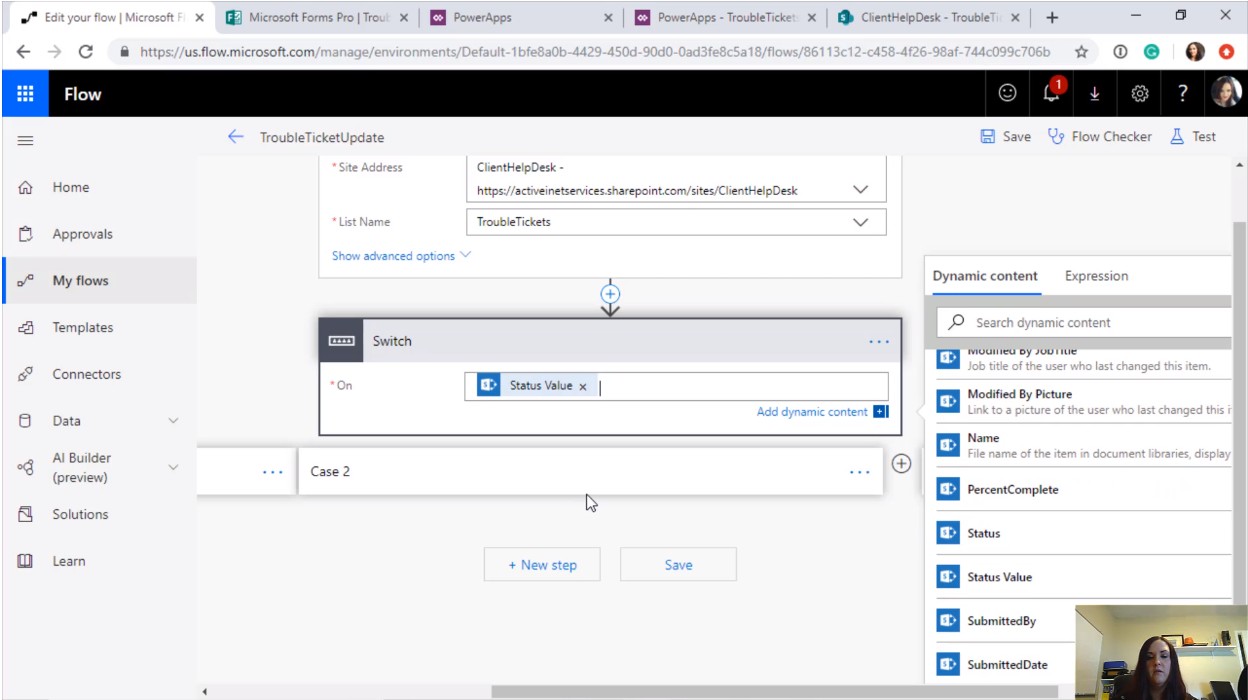The image size is (1248, 700).
Task: Run the Flow Checker
Action: pyautogui.click(x=1099, y=137)
